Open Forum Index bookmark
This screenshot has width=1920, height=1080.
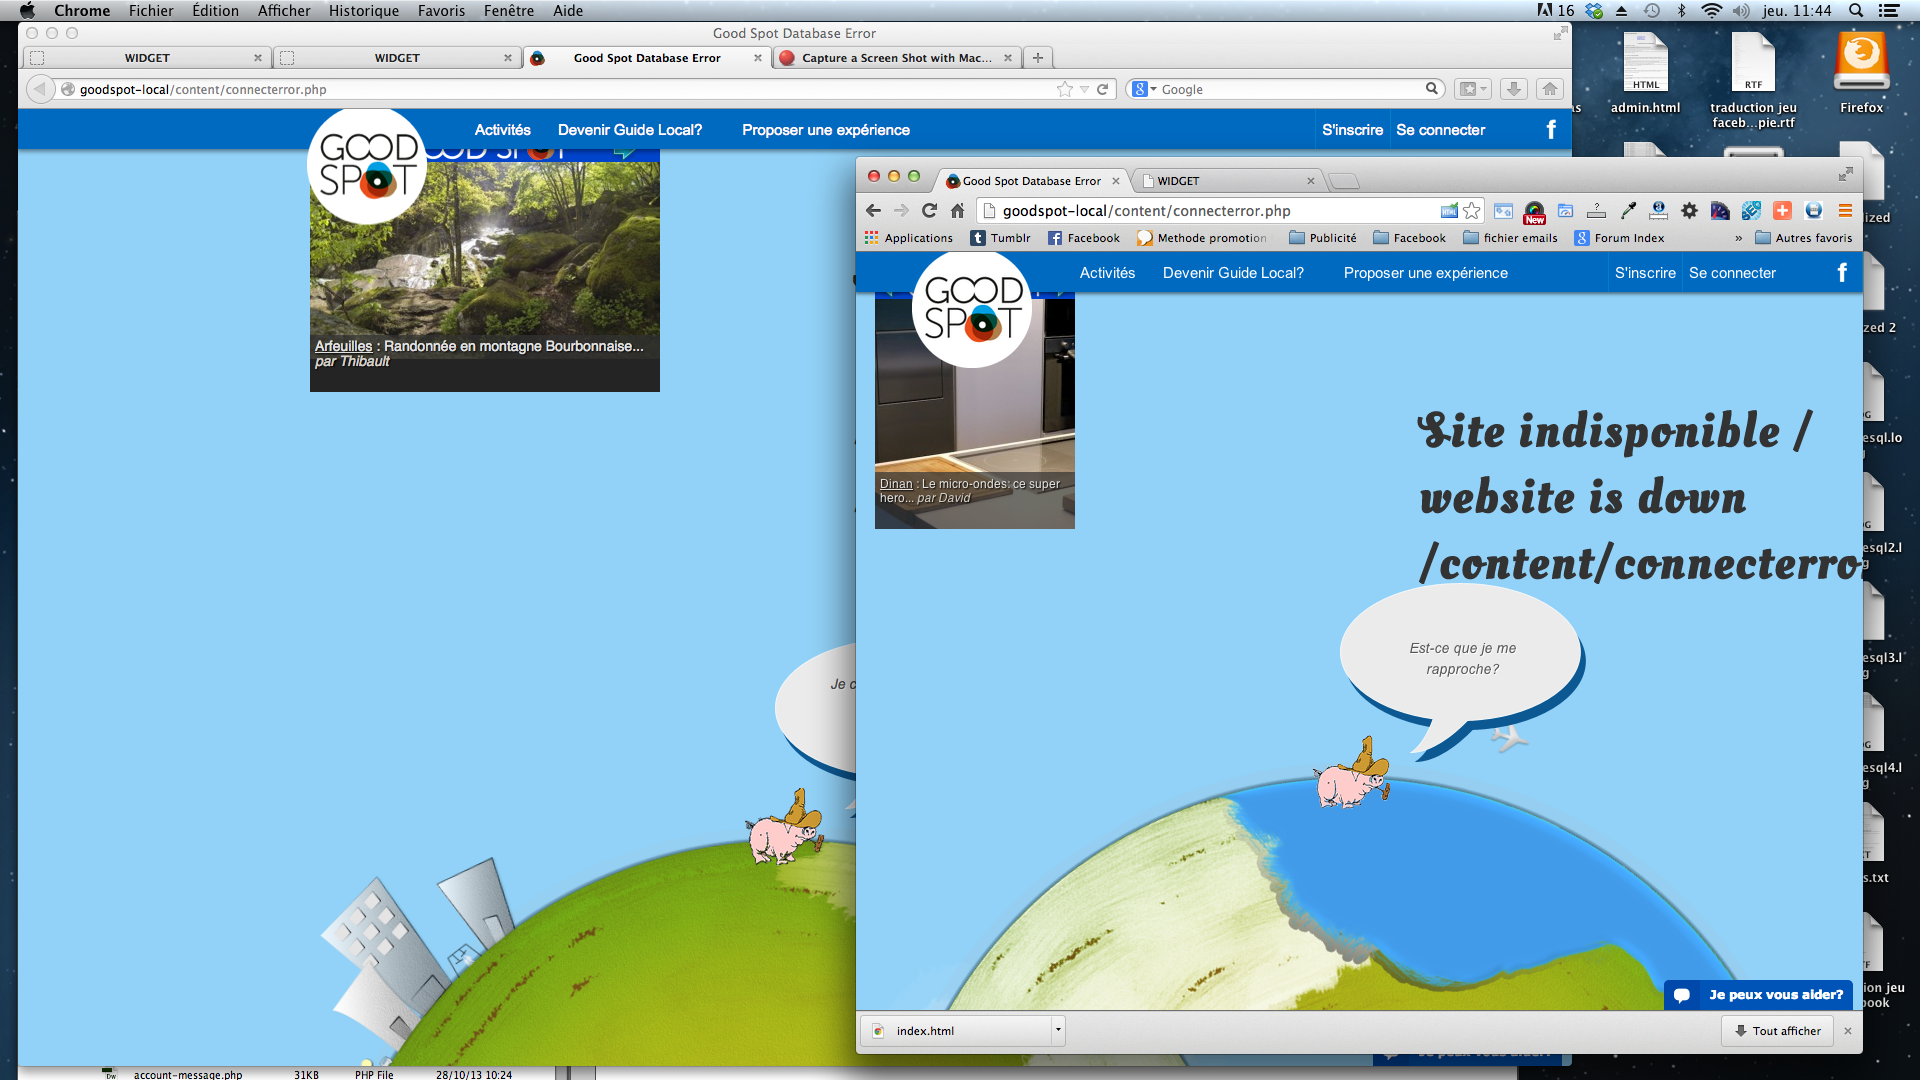coord(1619,238)
